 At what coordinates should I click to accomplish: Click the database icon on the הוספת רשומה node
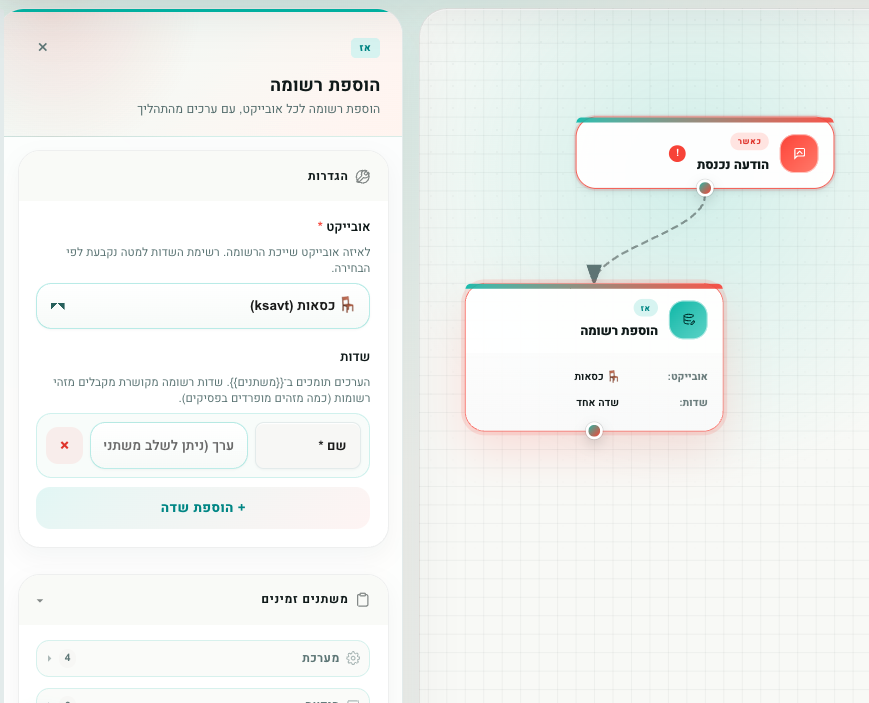(688, 319)
